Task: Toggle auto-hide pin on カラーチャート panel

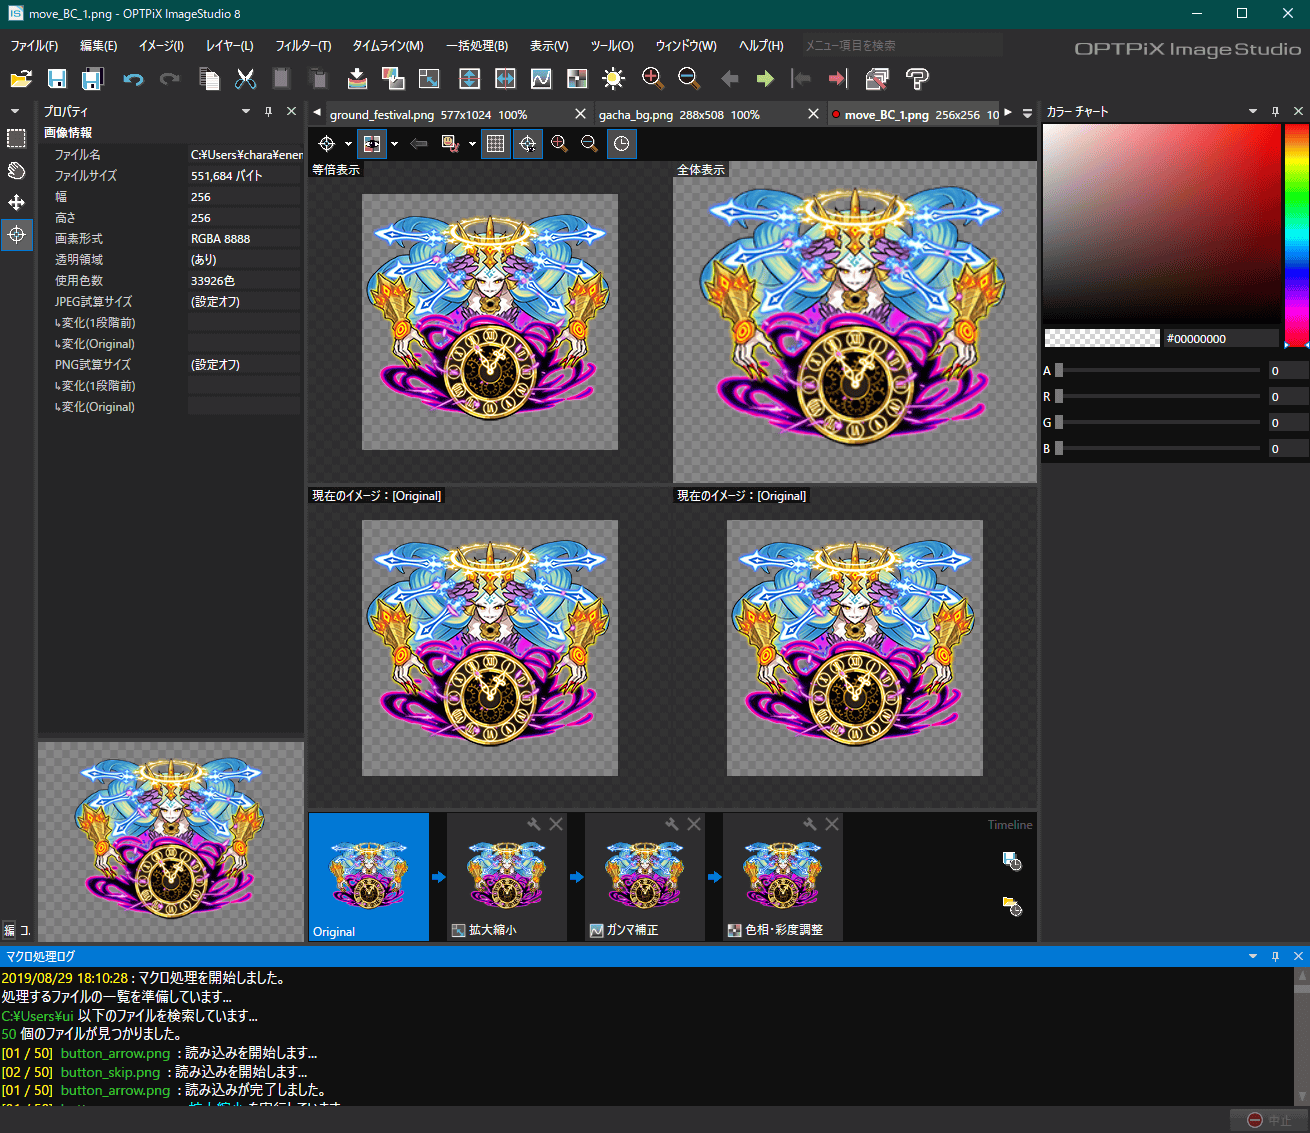Action: [x=1275, y=111]
